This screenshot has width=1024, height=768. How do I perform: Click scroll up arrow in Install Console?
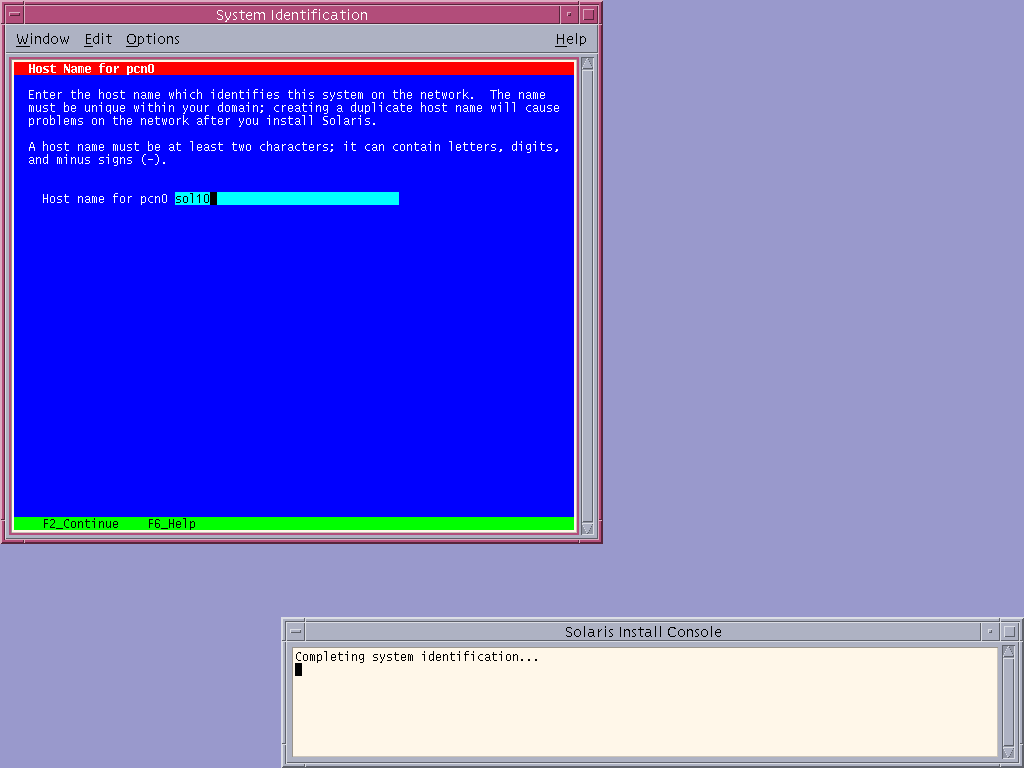[x=1008, y=652]
